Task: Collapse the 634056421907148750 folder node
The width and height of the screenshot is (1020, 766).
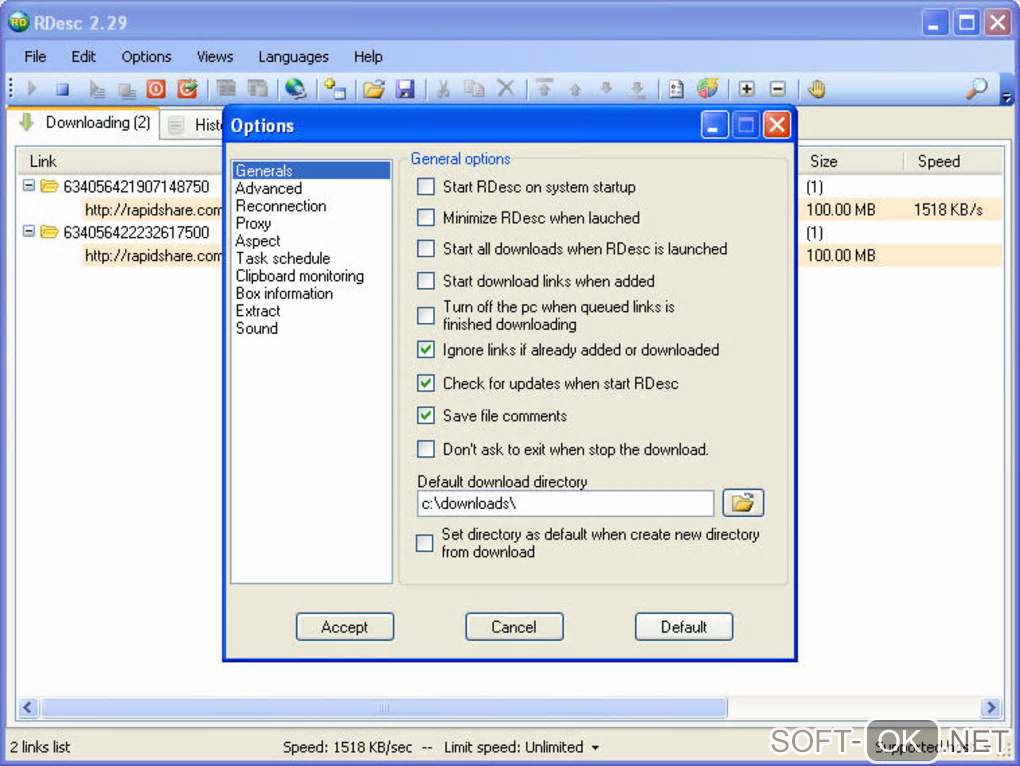Action: click(x=29, y=185)
